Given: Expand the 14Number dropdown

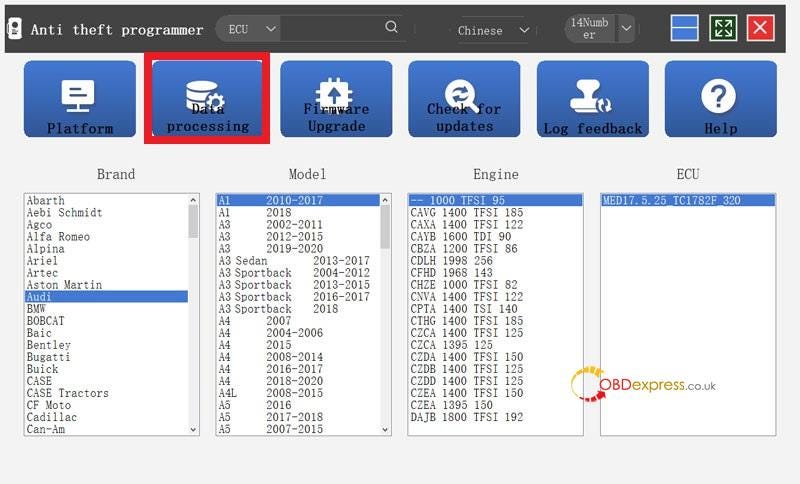Looking at the screenshot, I should point(627,29).
